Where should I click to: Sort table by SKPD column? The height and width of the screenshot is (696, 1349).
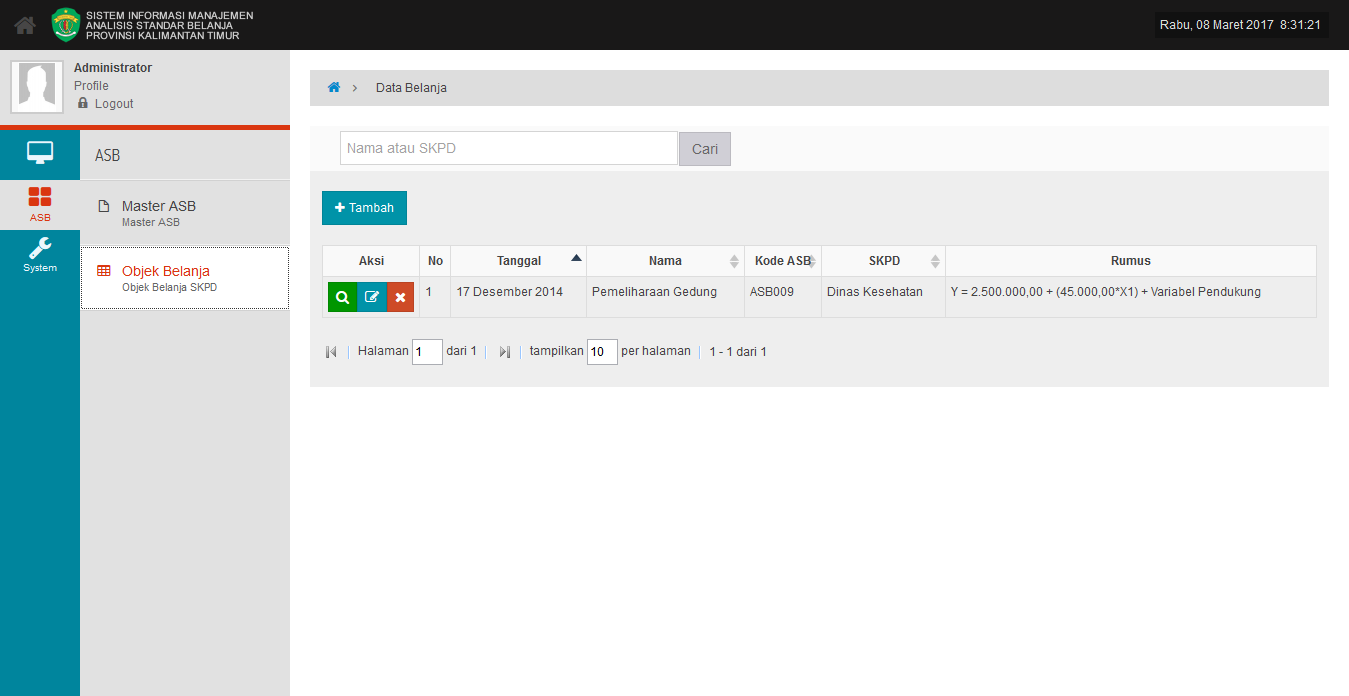[883, 261]
